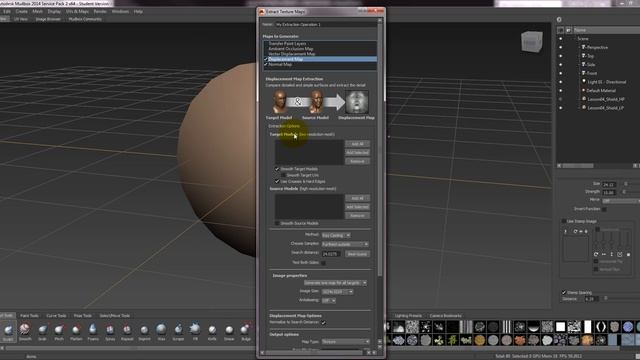This screenshot has height=360, width=640.
Task: Click Add Selected for Source Models
Action: click(357, 207)
